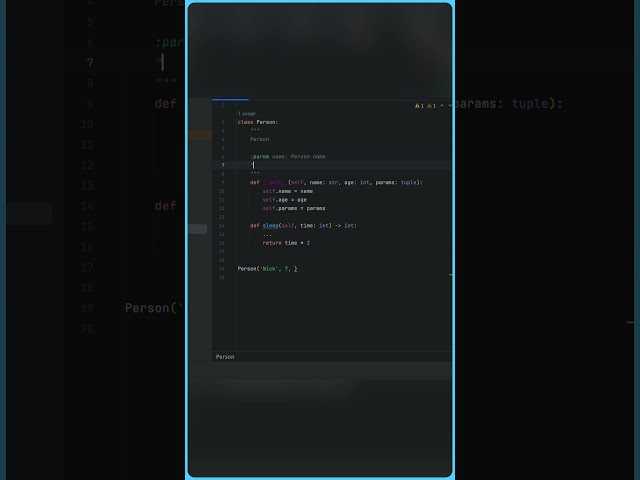The width and height of the screenshot is (640, 480).
Task: Click line number 14 in gutter
Action: [x=222, y=226]
